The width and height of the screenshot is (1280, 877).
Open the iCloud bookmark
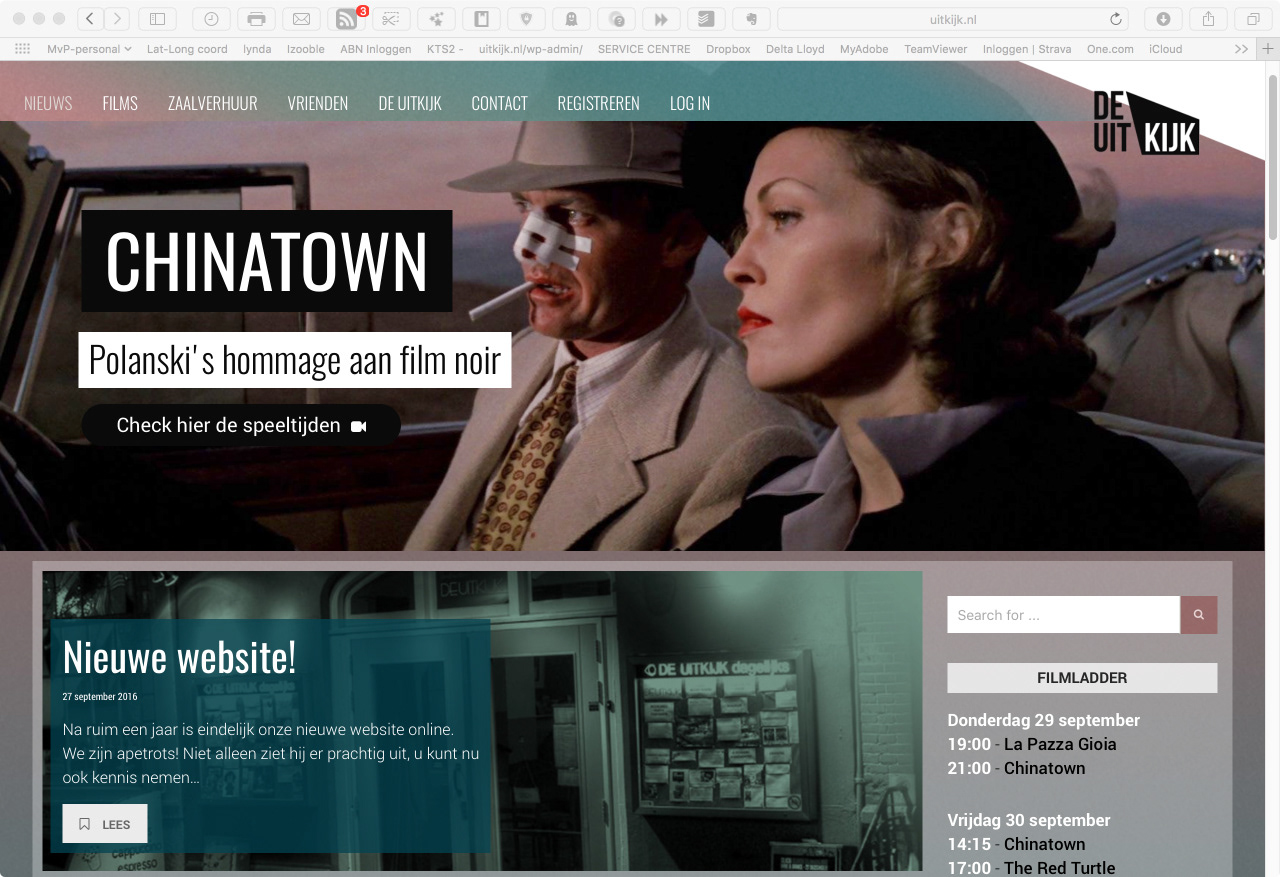(1165, 49)
